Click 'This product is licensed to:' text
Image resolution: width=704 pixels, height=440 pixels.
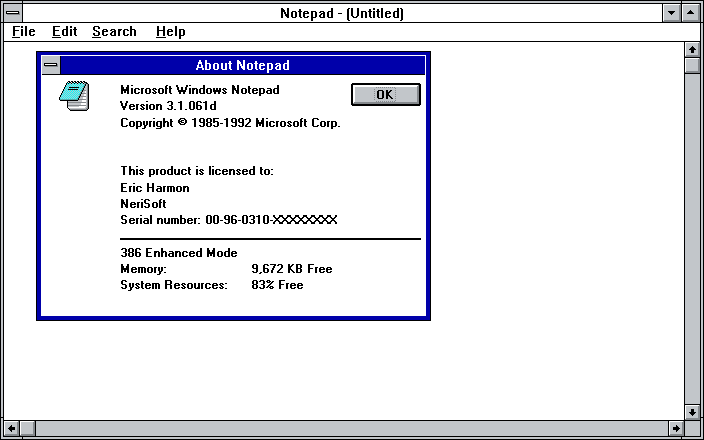(x=197, y=171)
